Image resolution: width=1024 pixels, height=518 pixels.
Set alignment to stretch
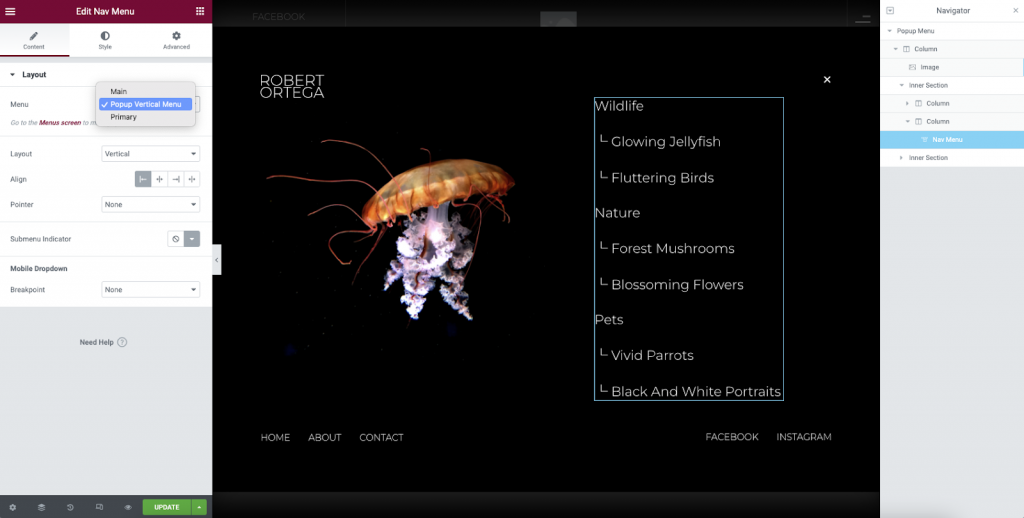coord(192,179)
